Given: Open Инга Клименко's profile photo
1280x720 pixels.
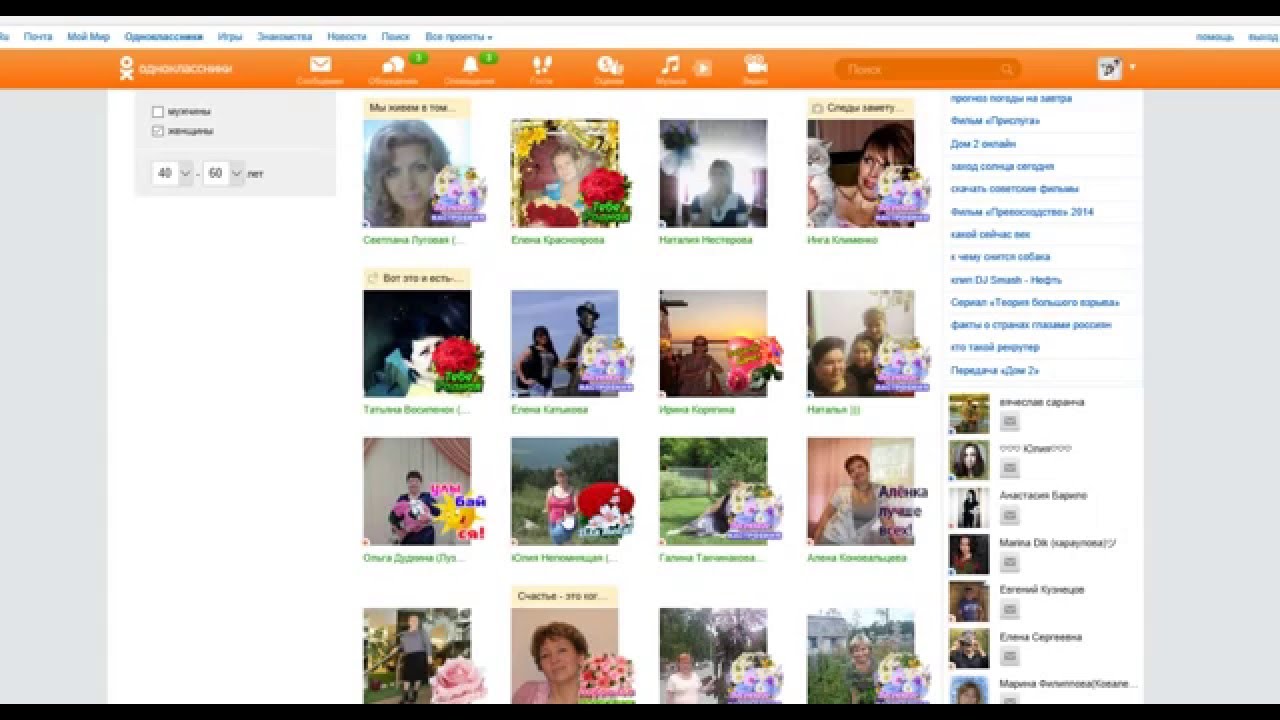Looking at the screenshot, I should point(861,174).
